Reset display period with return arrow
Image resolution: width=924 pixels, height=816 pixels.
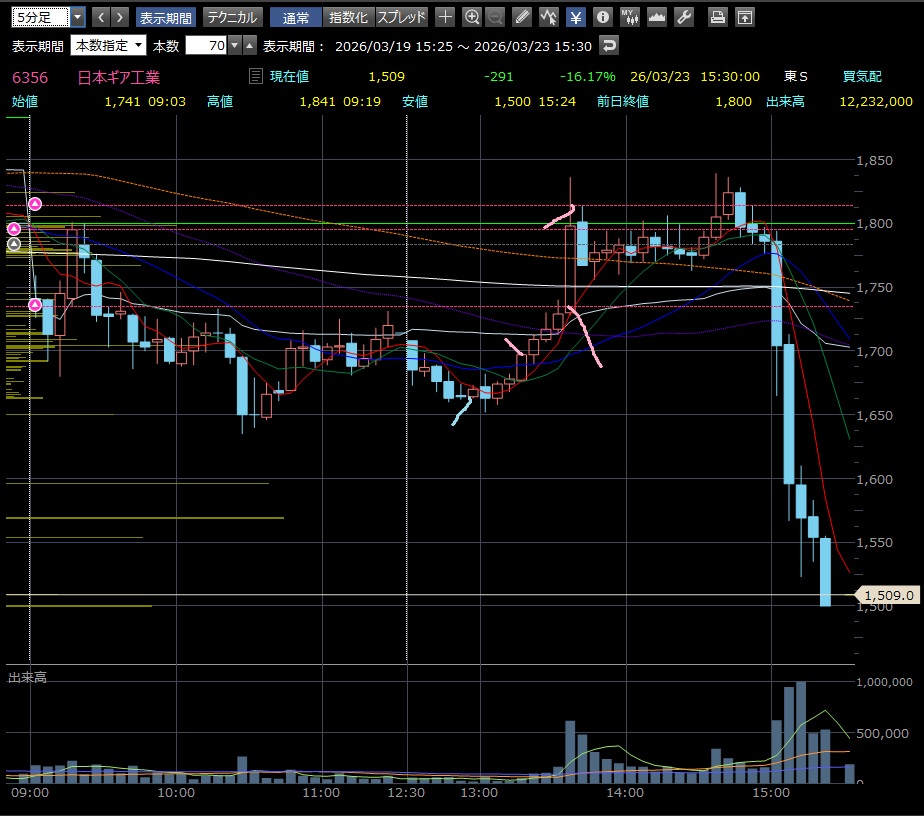(608, 45)
